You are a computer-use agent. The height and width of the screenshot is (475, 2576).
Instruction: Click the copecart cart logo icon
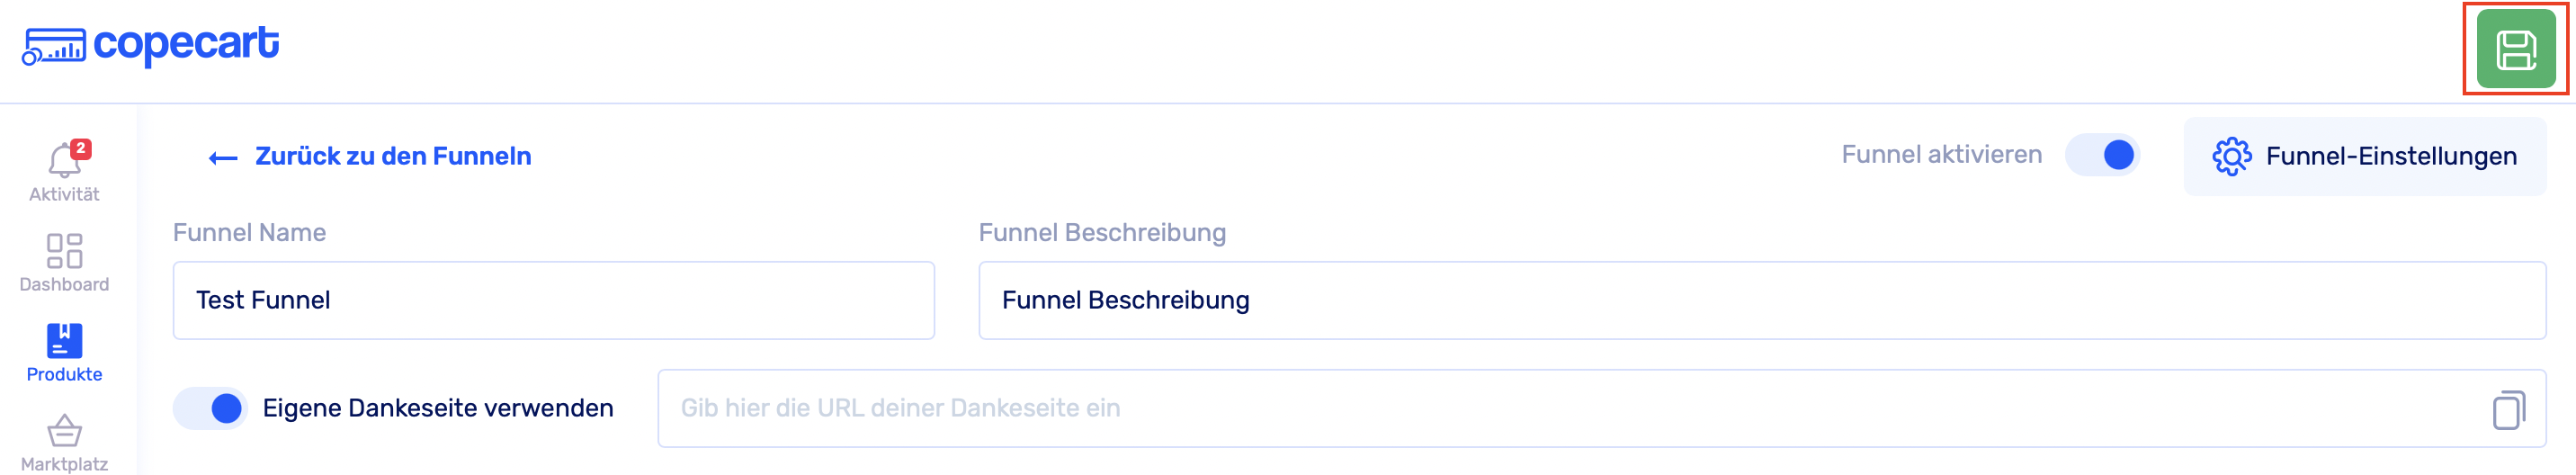point(54,46)
